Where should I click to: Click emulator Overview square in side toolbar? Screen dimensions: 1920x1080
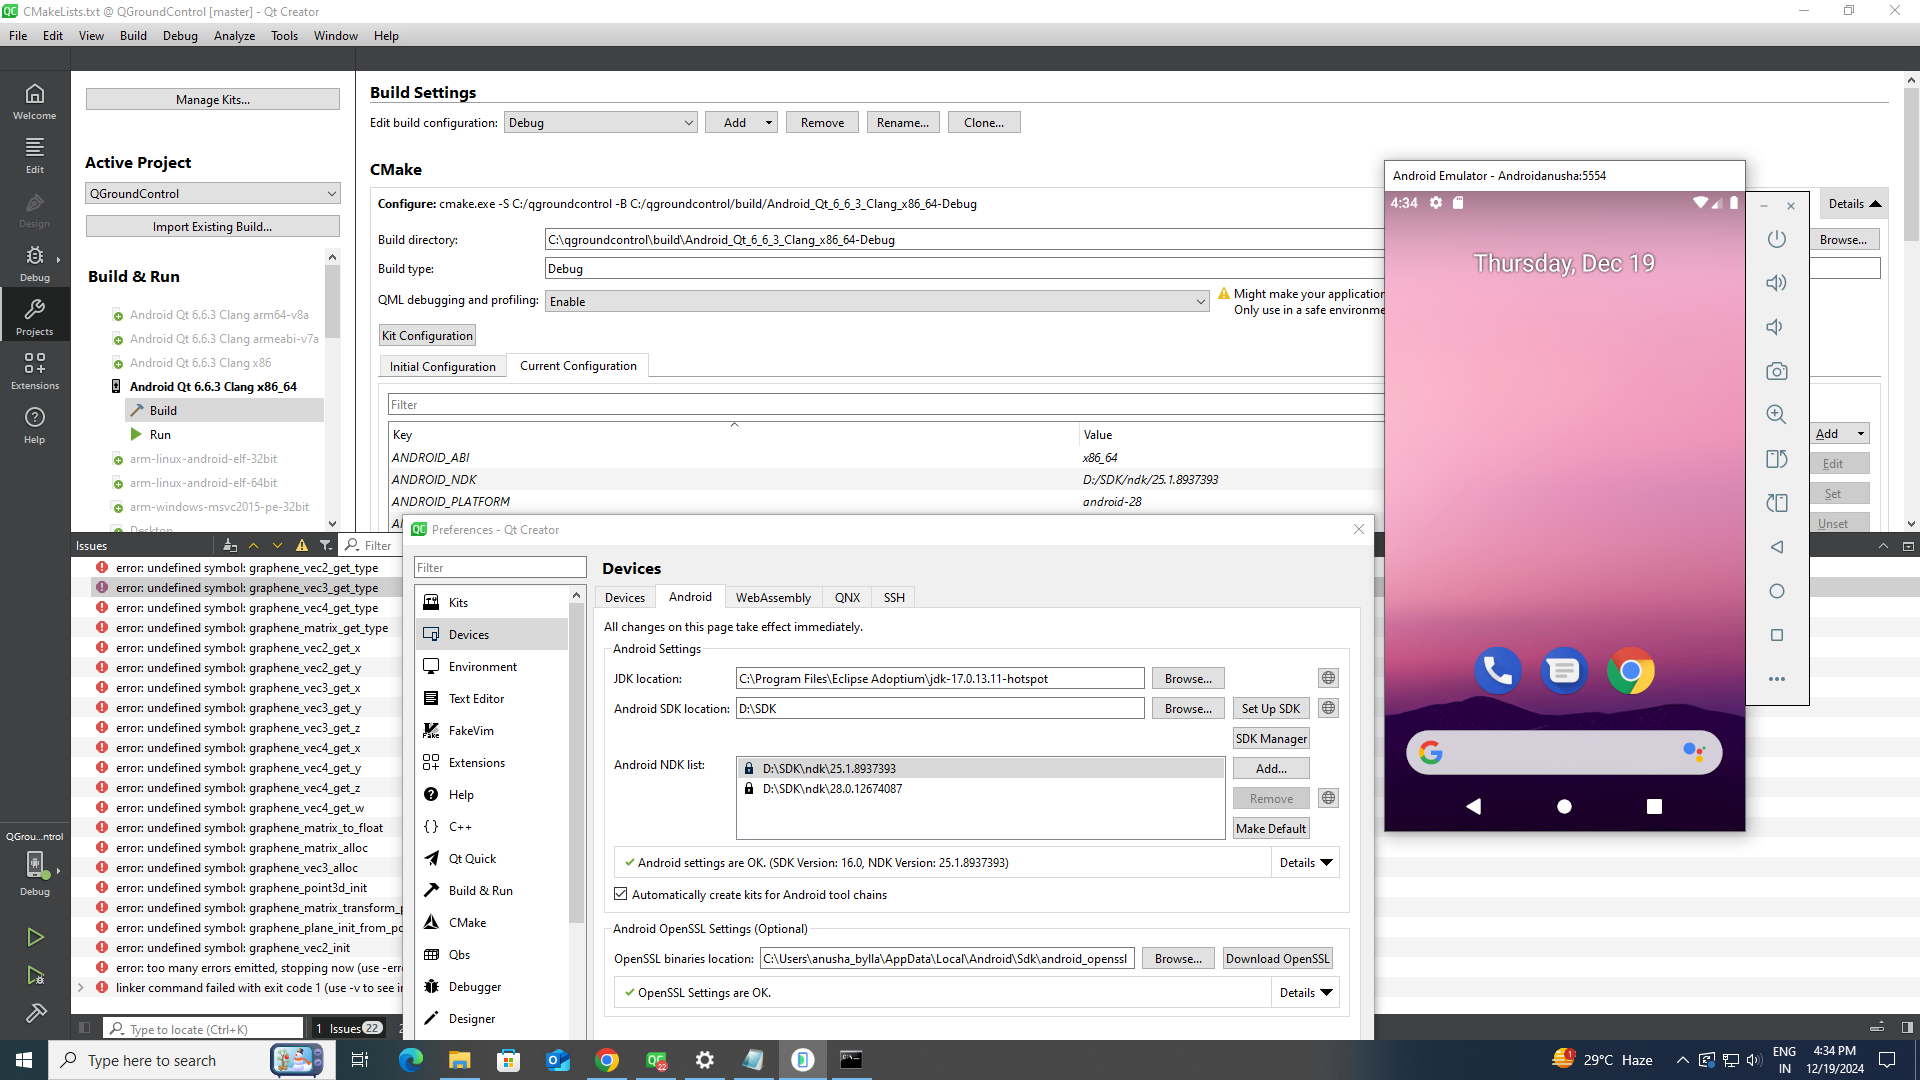click(1776, 635)
